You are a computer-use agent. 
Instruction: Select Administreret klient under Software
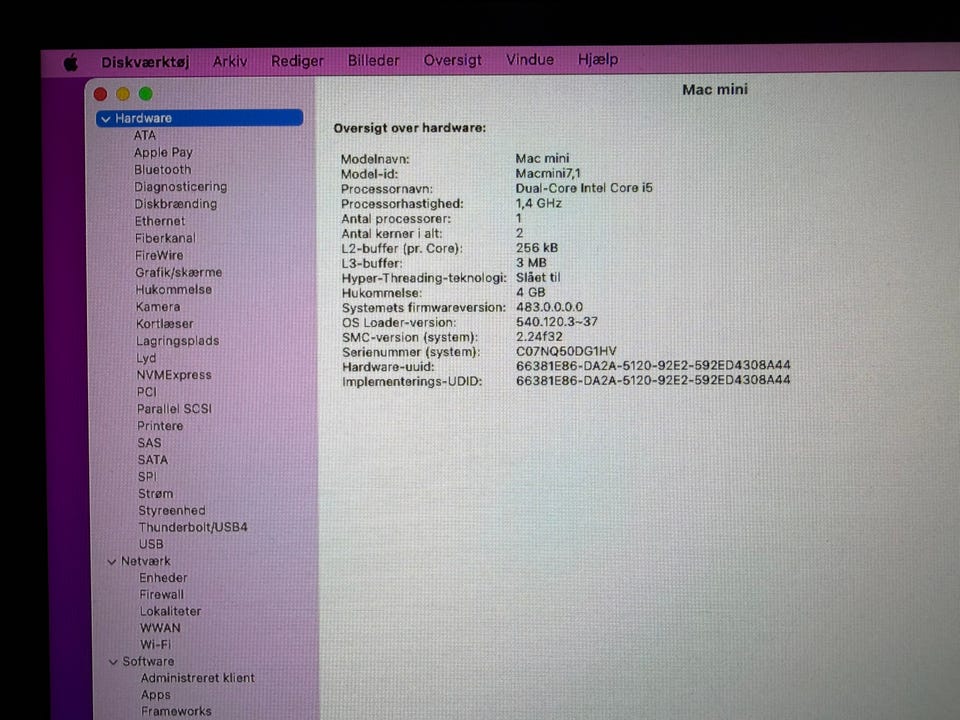click(198, 678)
